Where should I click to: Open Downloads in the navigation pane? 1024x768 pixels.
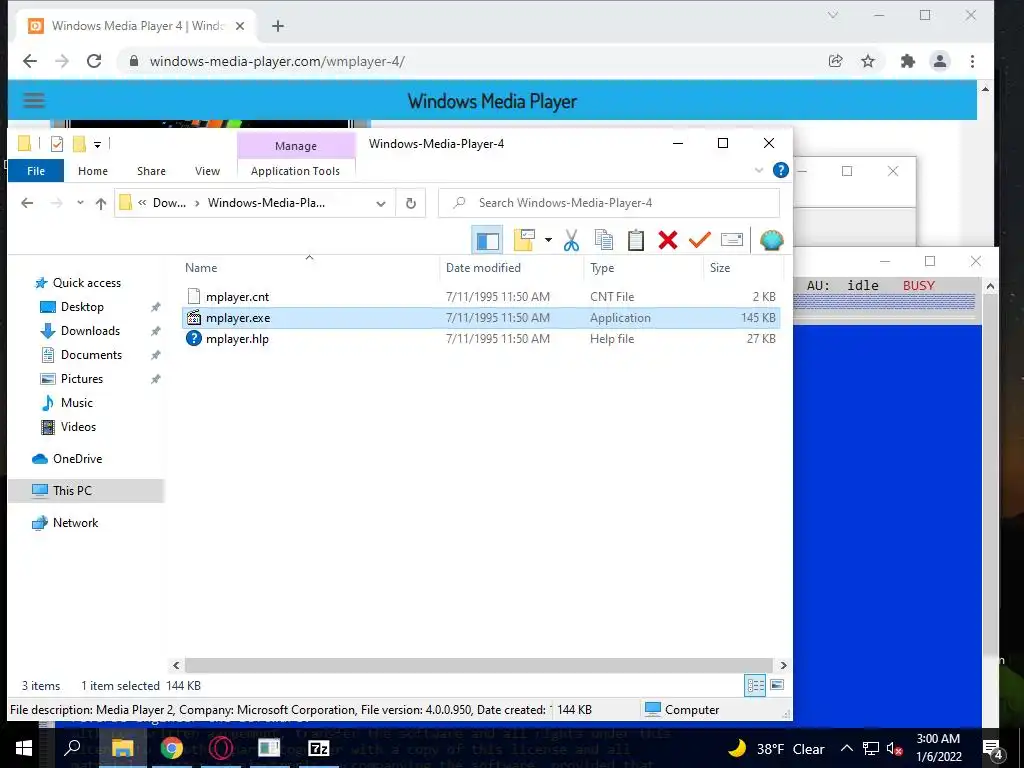[x=90, y=331]
